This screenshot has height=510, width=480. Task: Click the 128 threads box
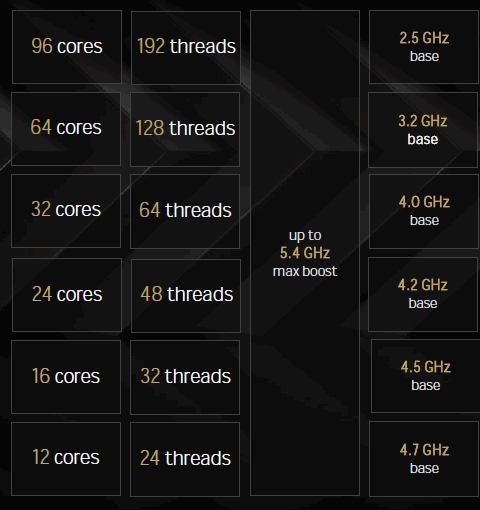click(185, 129)
